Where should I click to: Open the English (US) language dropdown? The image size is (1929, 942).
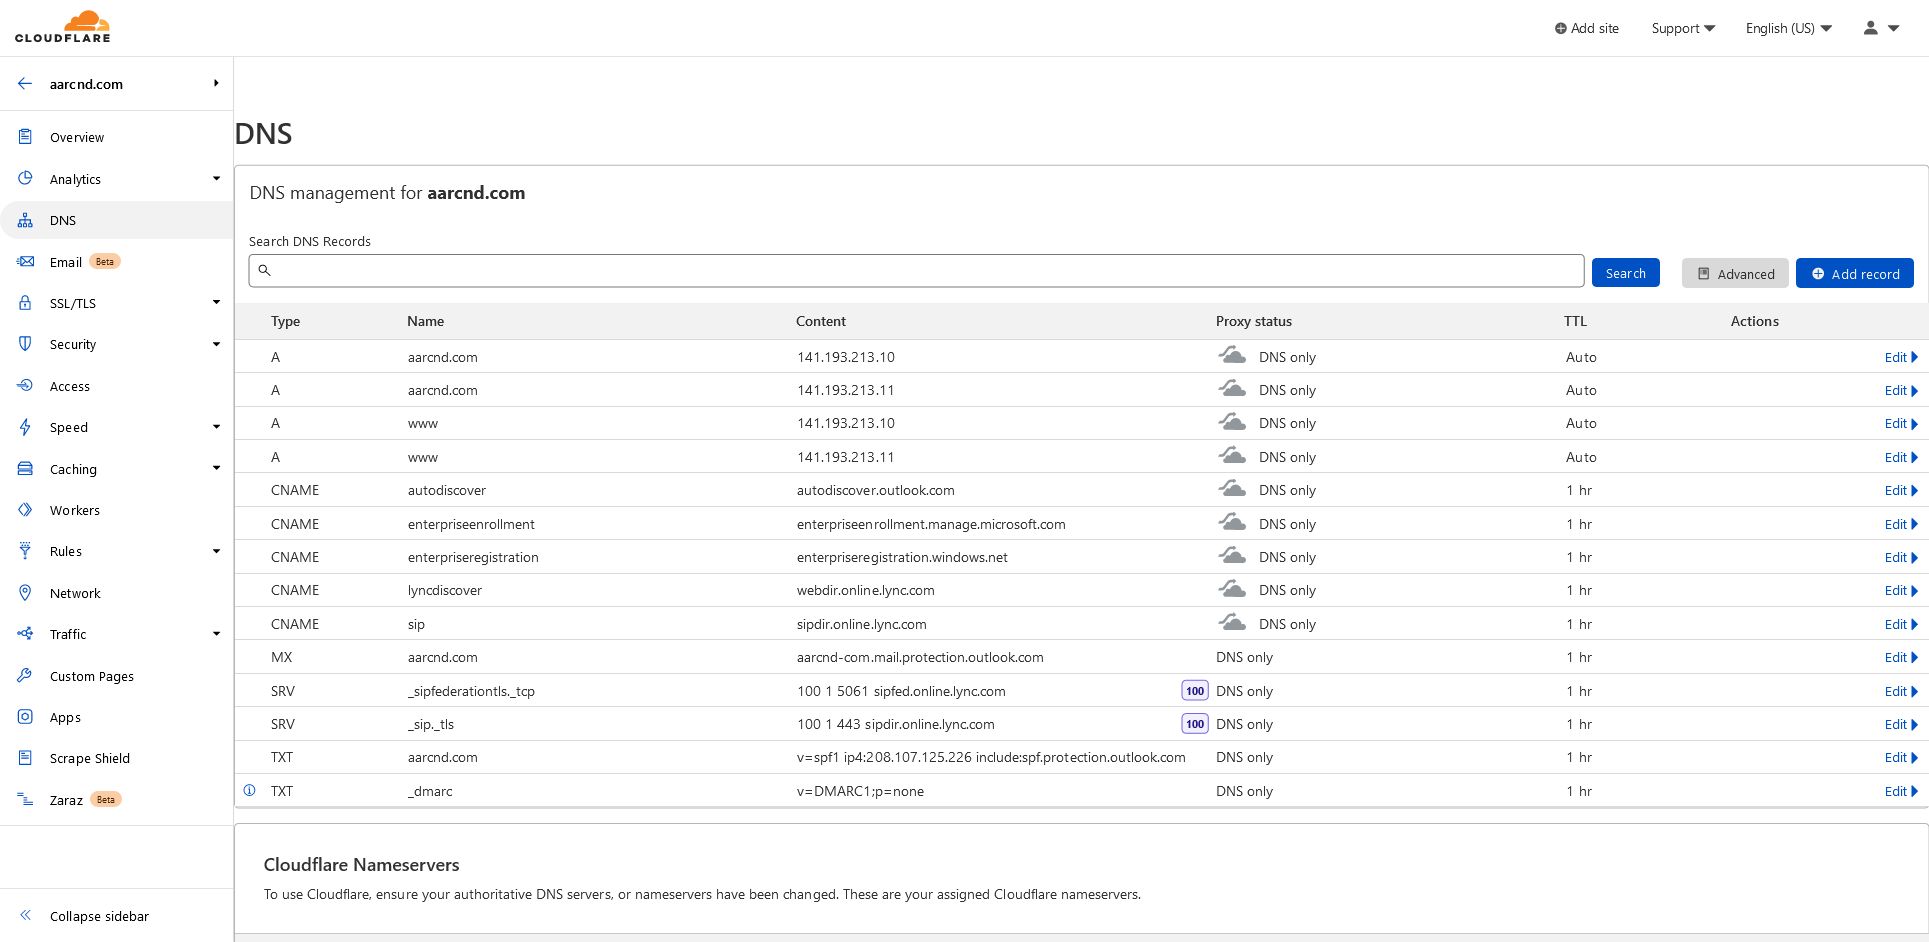pos(1788,28)
